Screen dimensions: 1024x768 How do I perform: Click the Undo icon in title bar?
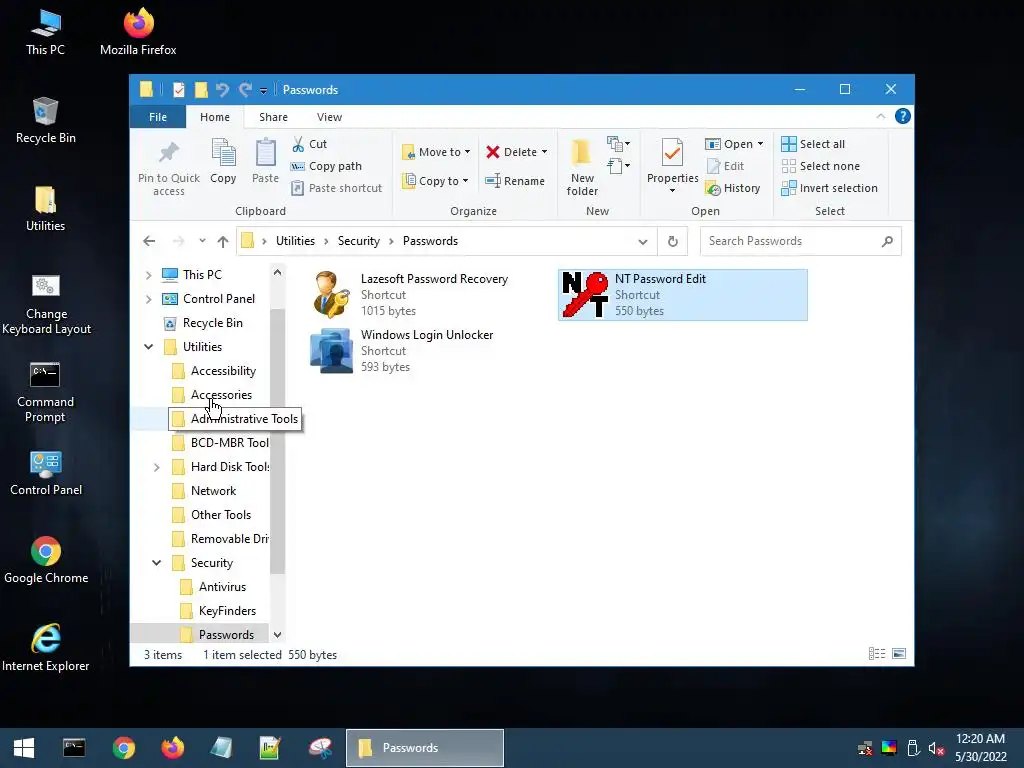[x=223, y=89]
